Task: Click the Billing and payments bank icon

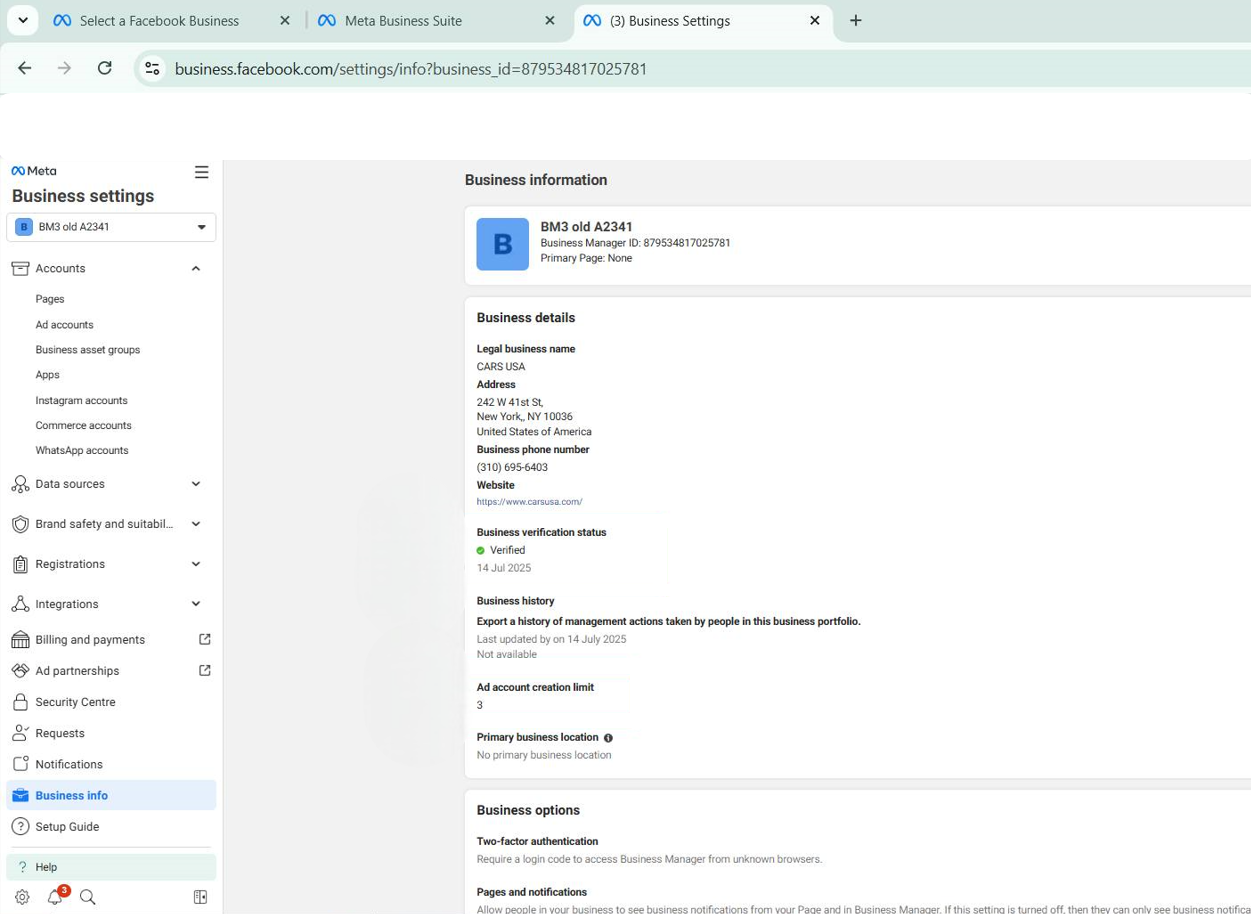Action: pyautogui.click(x=20, y=640)
